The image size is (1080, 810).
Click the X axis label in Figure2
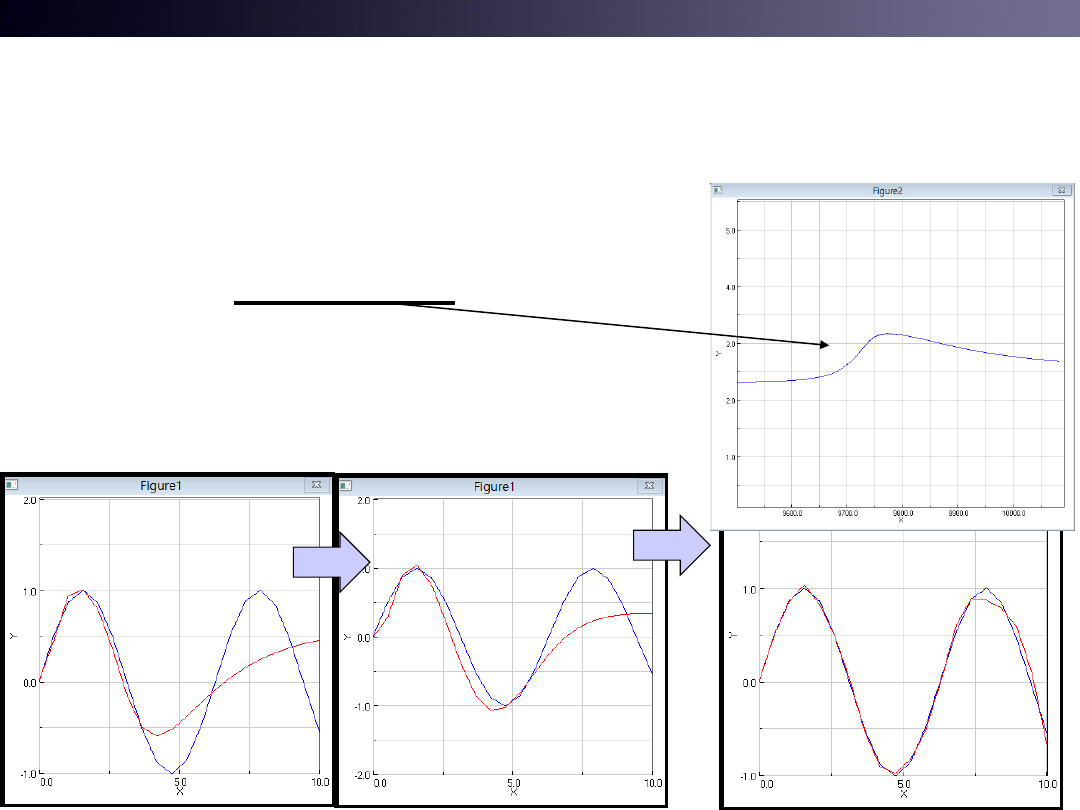point(900,520)
